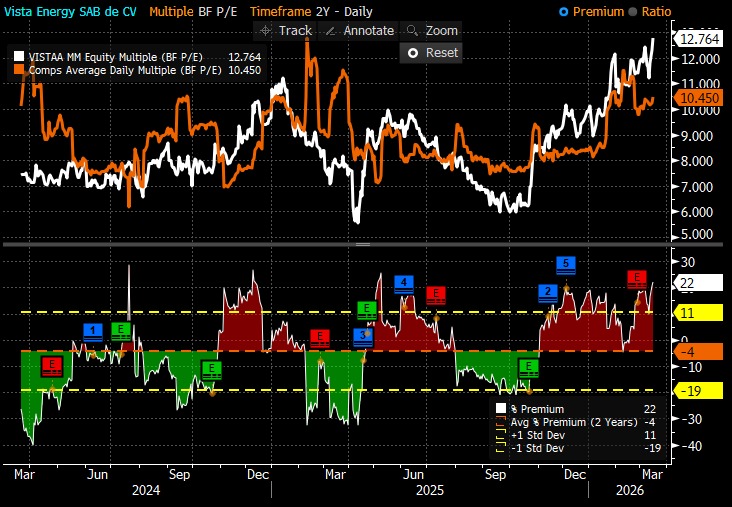
Task: Click the Vista Energy SAB de CV title
Action: 70,11
